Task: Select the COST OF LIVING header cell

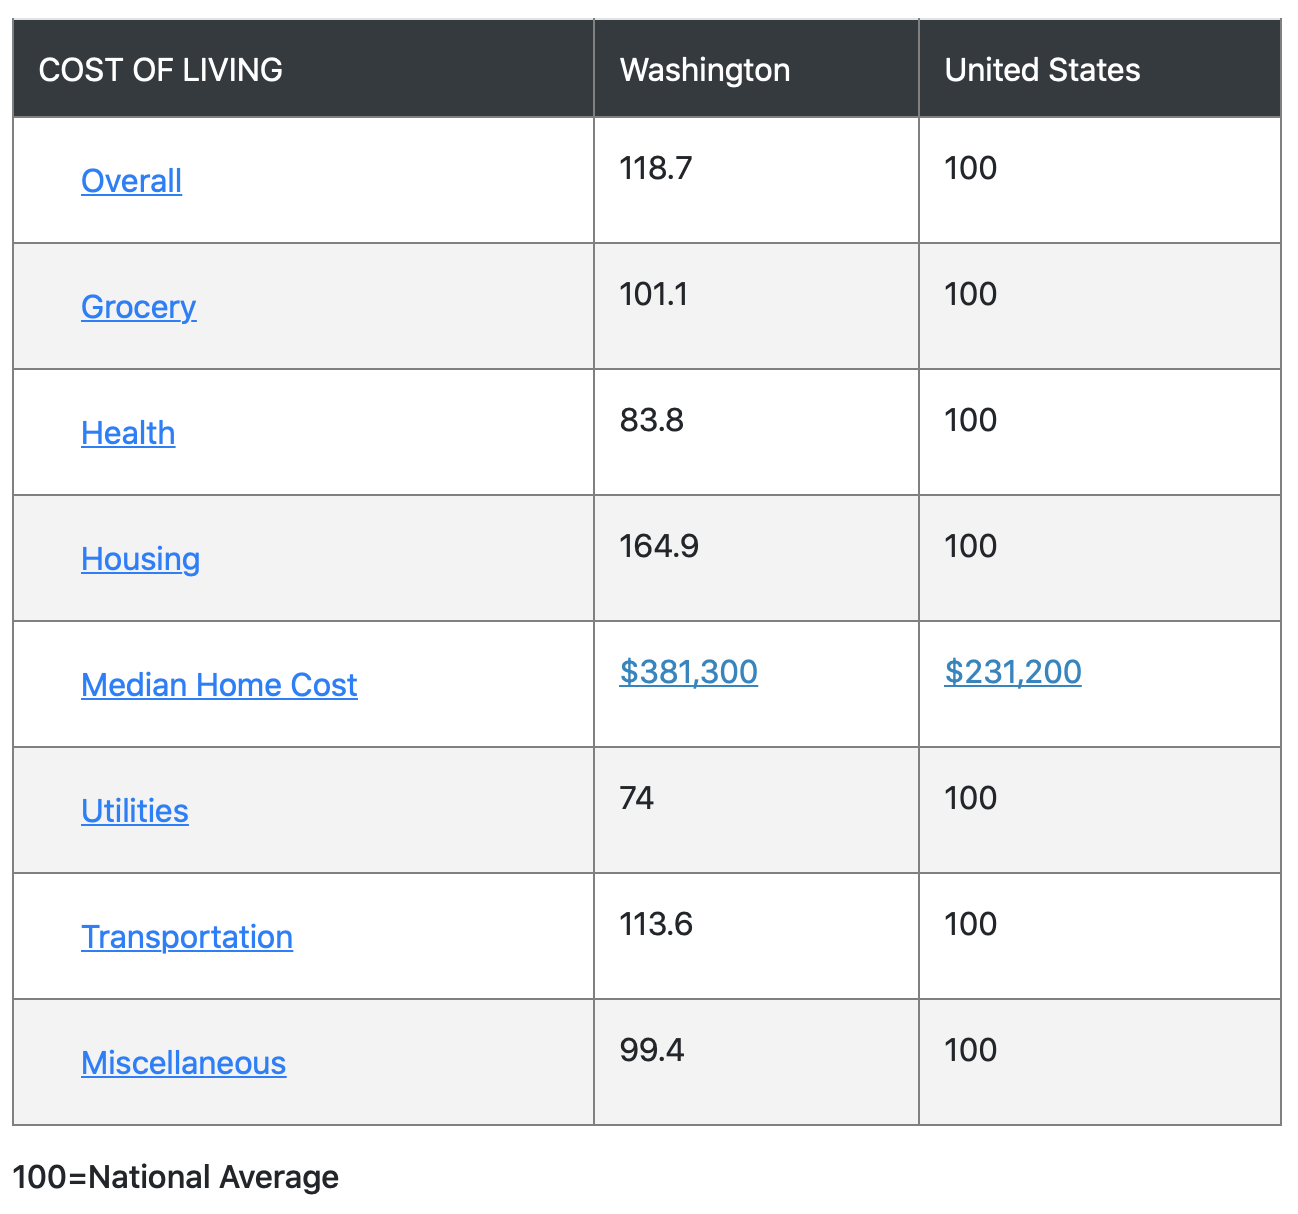Action: point(303,69)
